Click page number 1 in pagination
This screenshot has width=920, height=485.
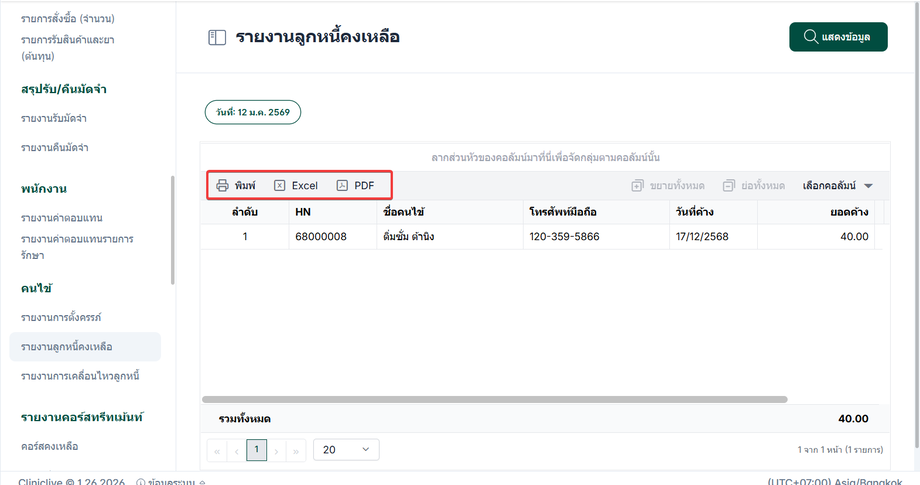[256, 450]
